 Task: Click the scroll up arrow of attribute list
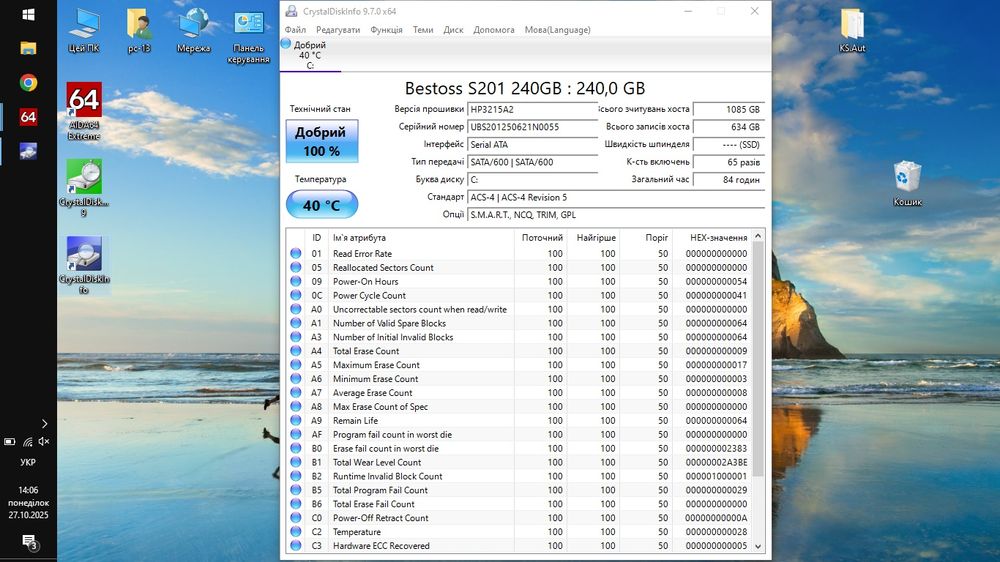(758, 236)
